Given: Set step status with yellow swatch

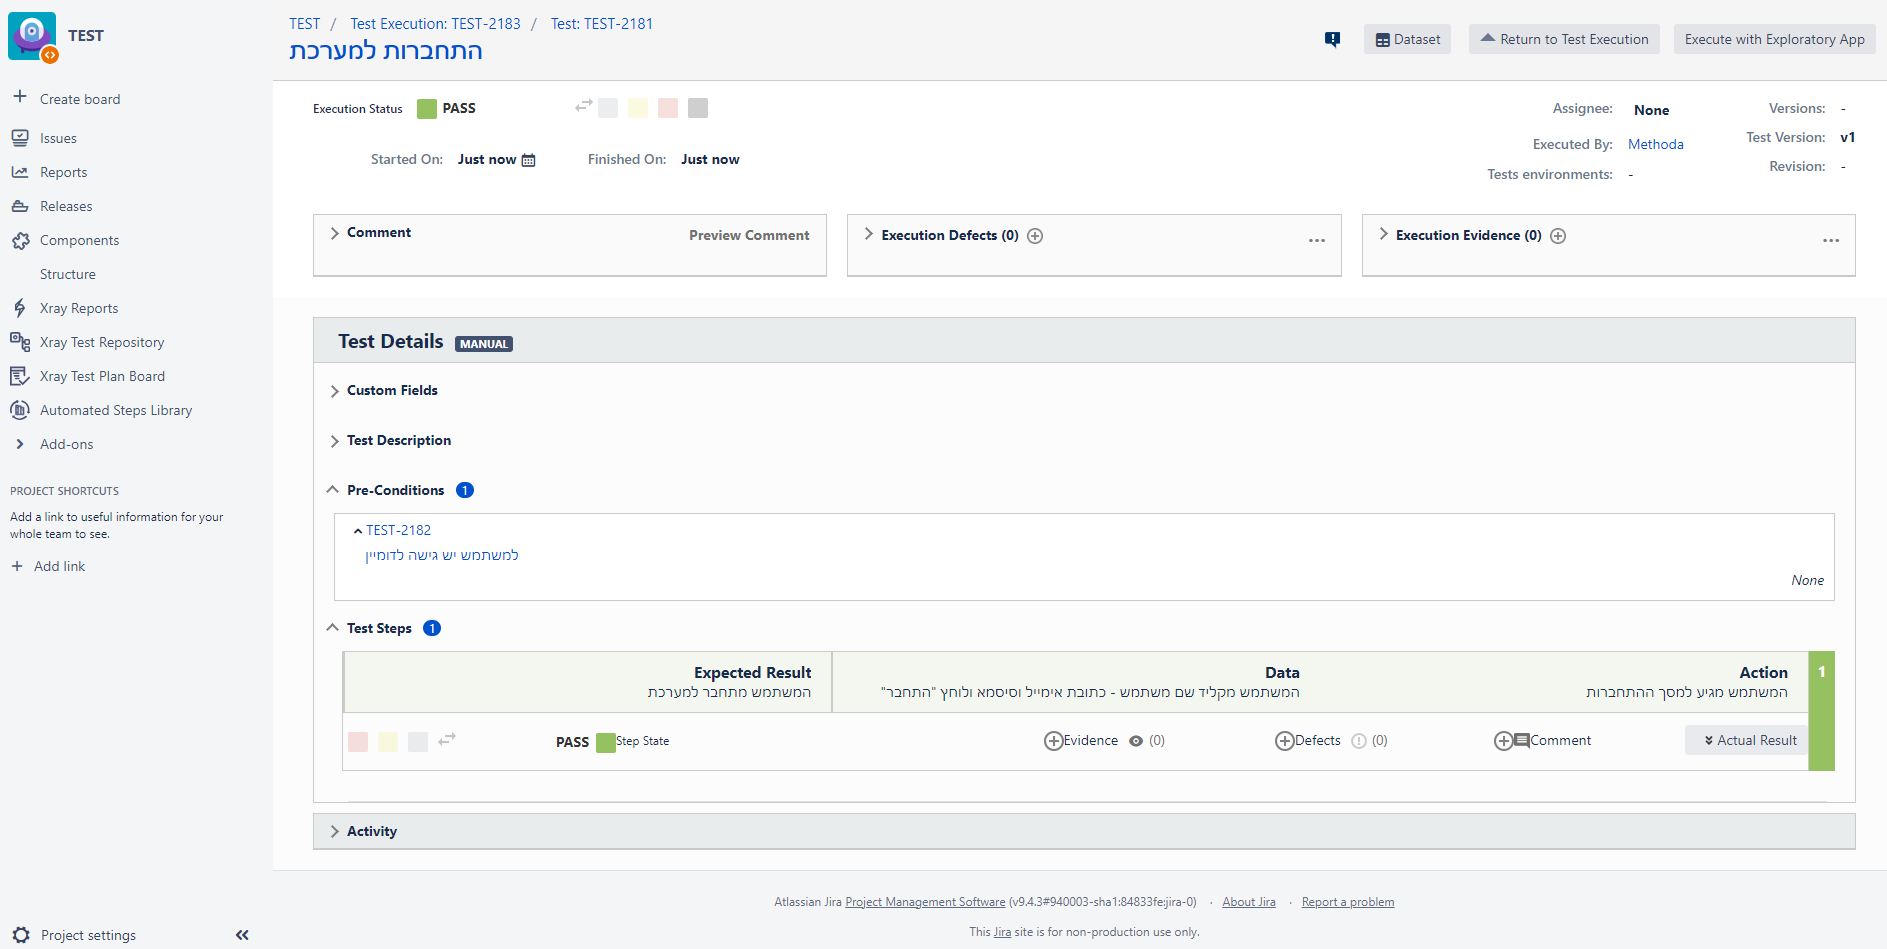Looking at the screenshot, I should tap(388, 742).
